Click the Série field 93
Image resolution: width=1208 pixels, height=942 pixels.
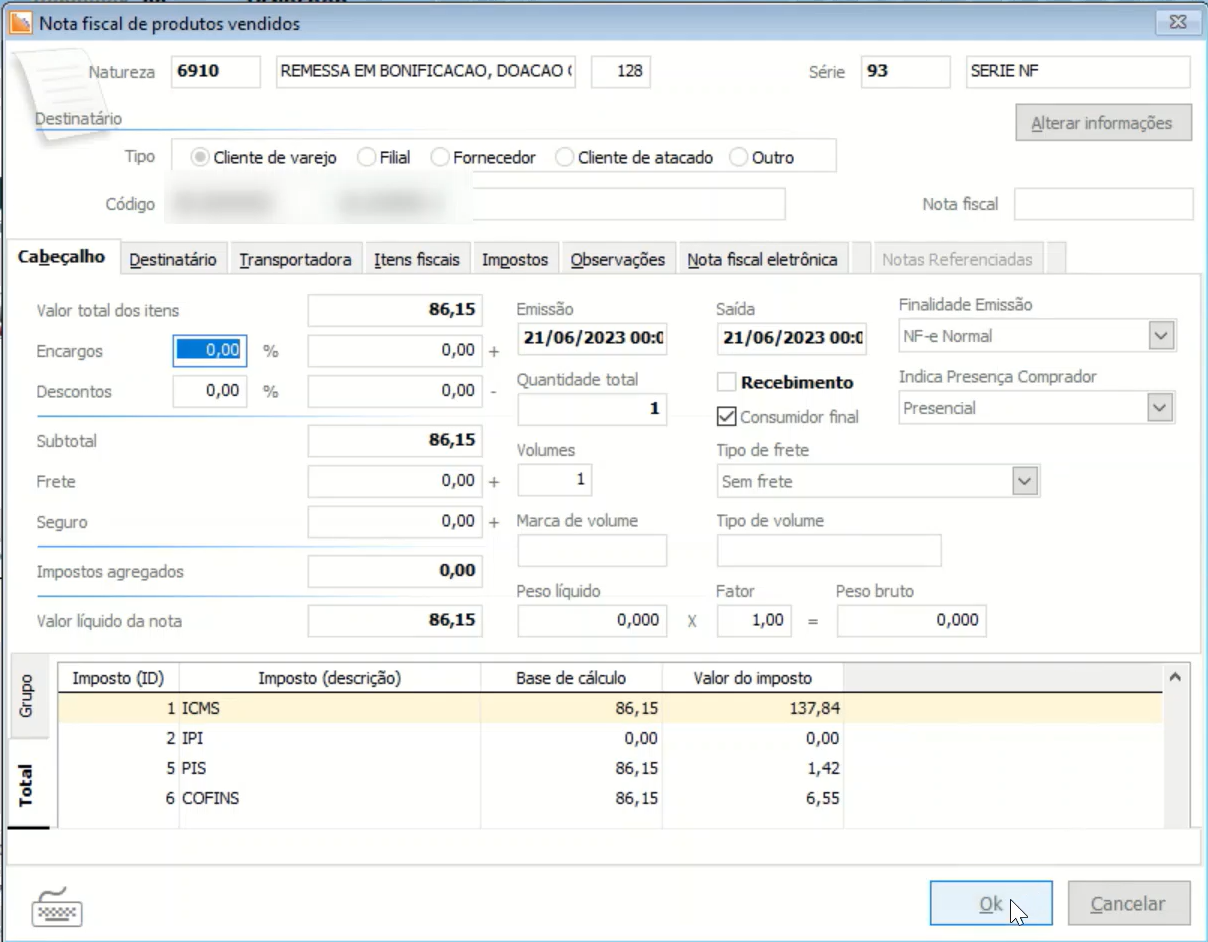(905, 72)
